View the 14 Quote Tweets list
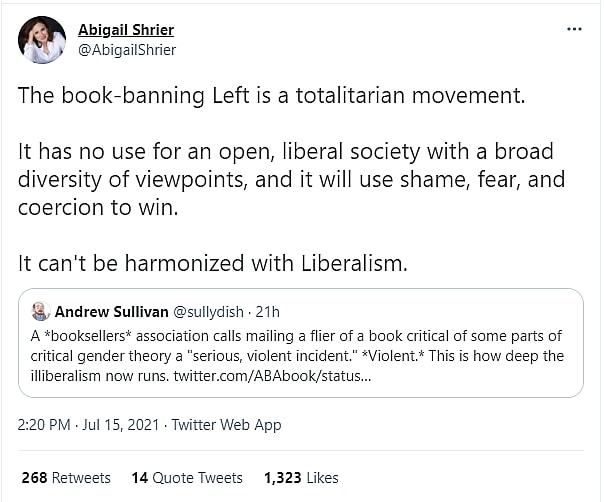This screenshot has width=604, height=502. (187, 477)
